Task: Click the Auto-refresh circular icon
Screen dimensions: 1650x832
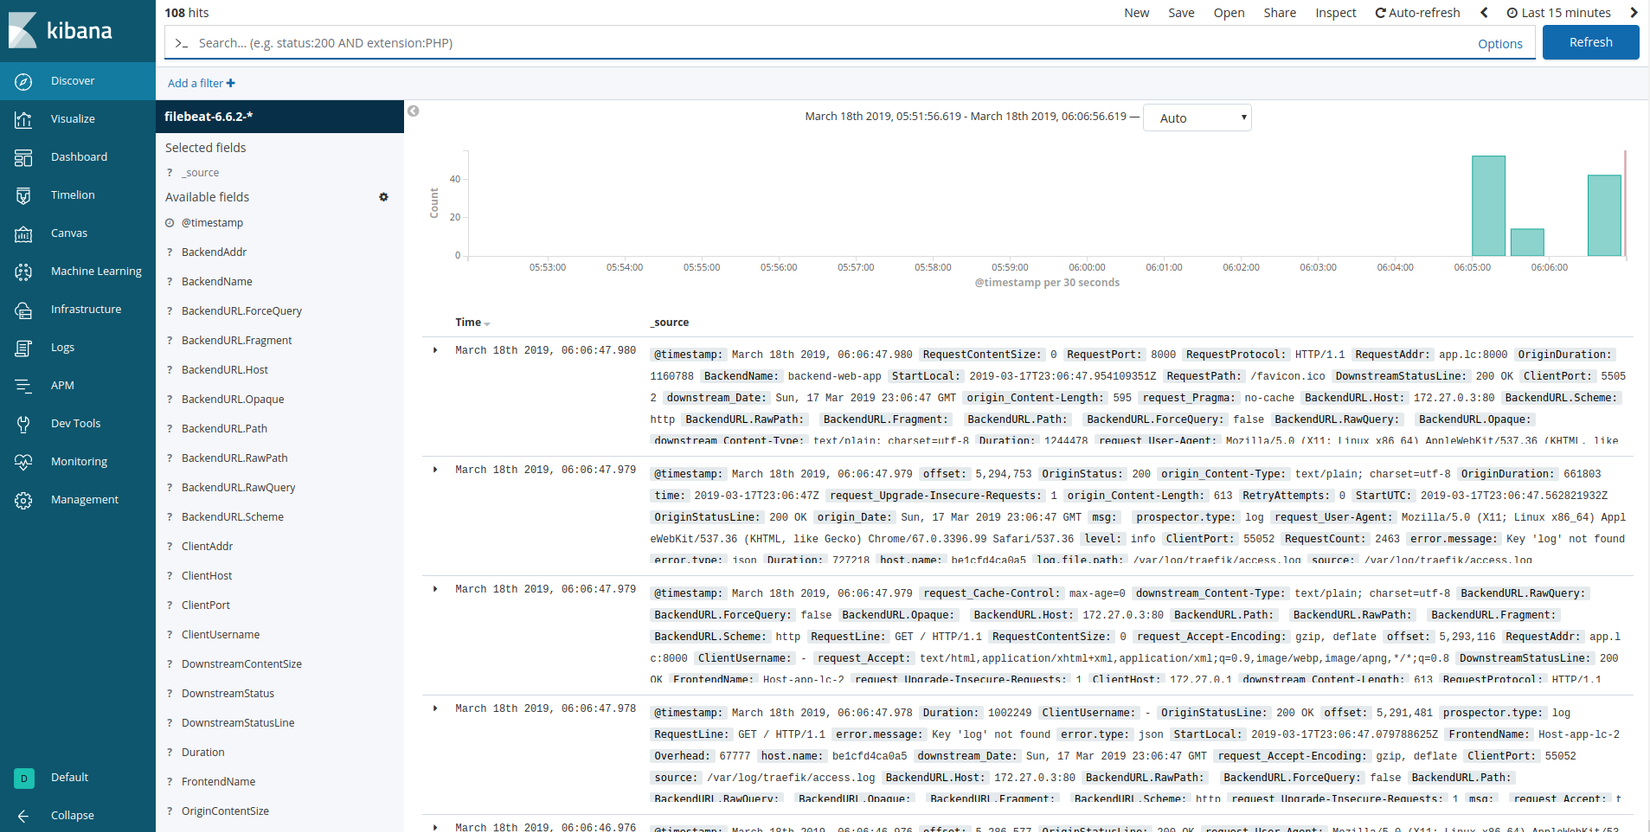Action: pos(1380,13)
